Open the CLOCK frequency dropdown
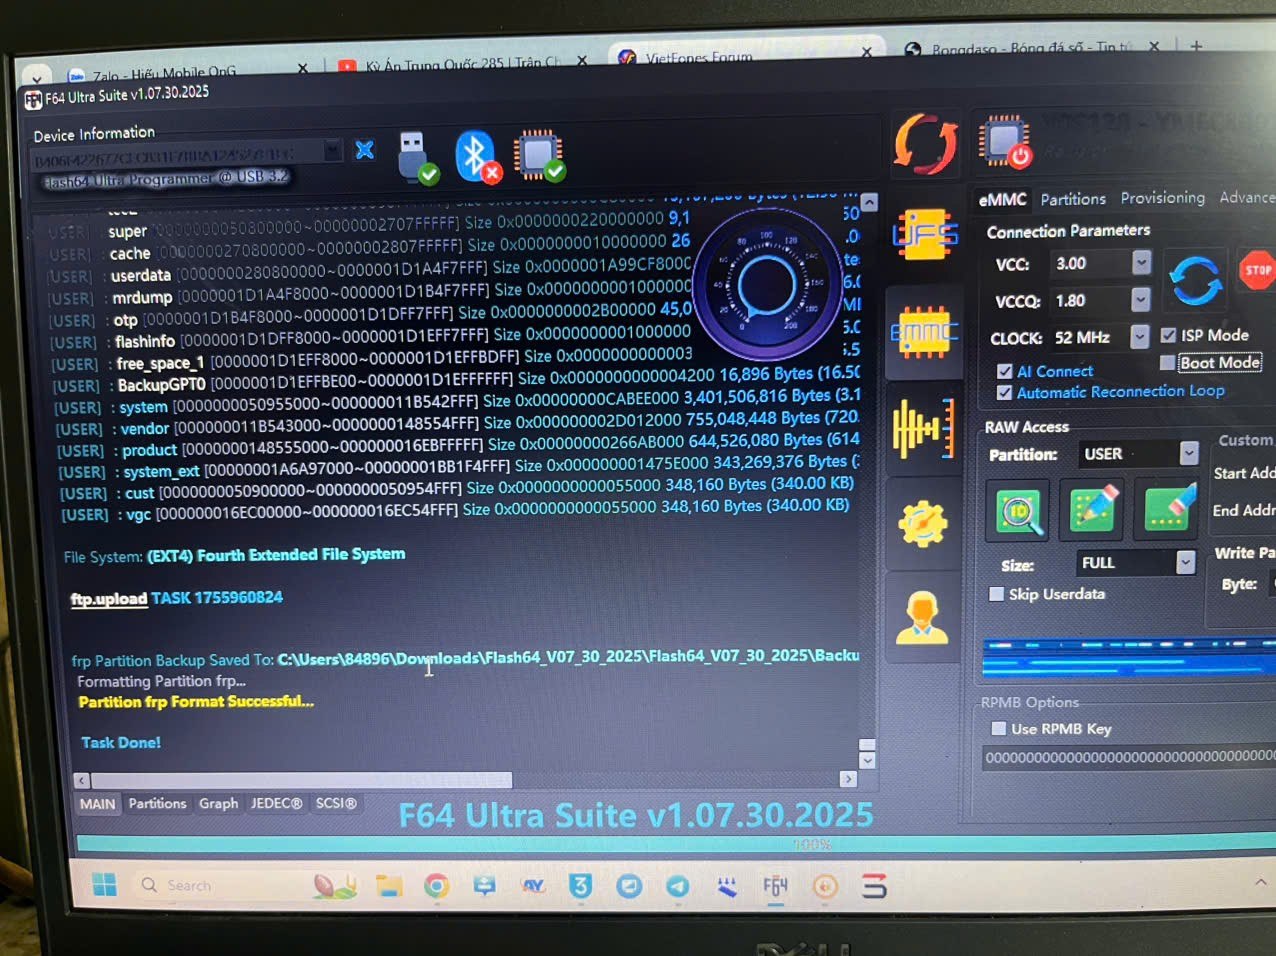 (1139, 337)
